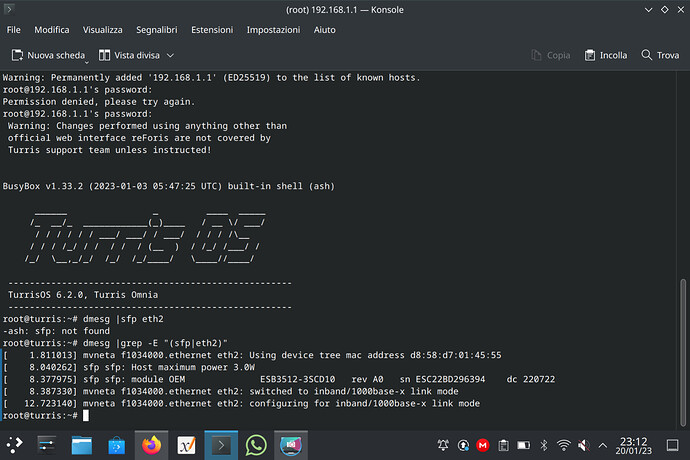Open the Impostazioni menu

click(x=273, y=30)
